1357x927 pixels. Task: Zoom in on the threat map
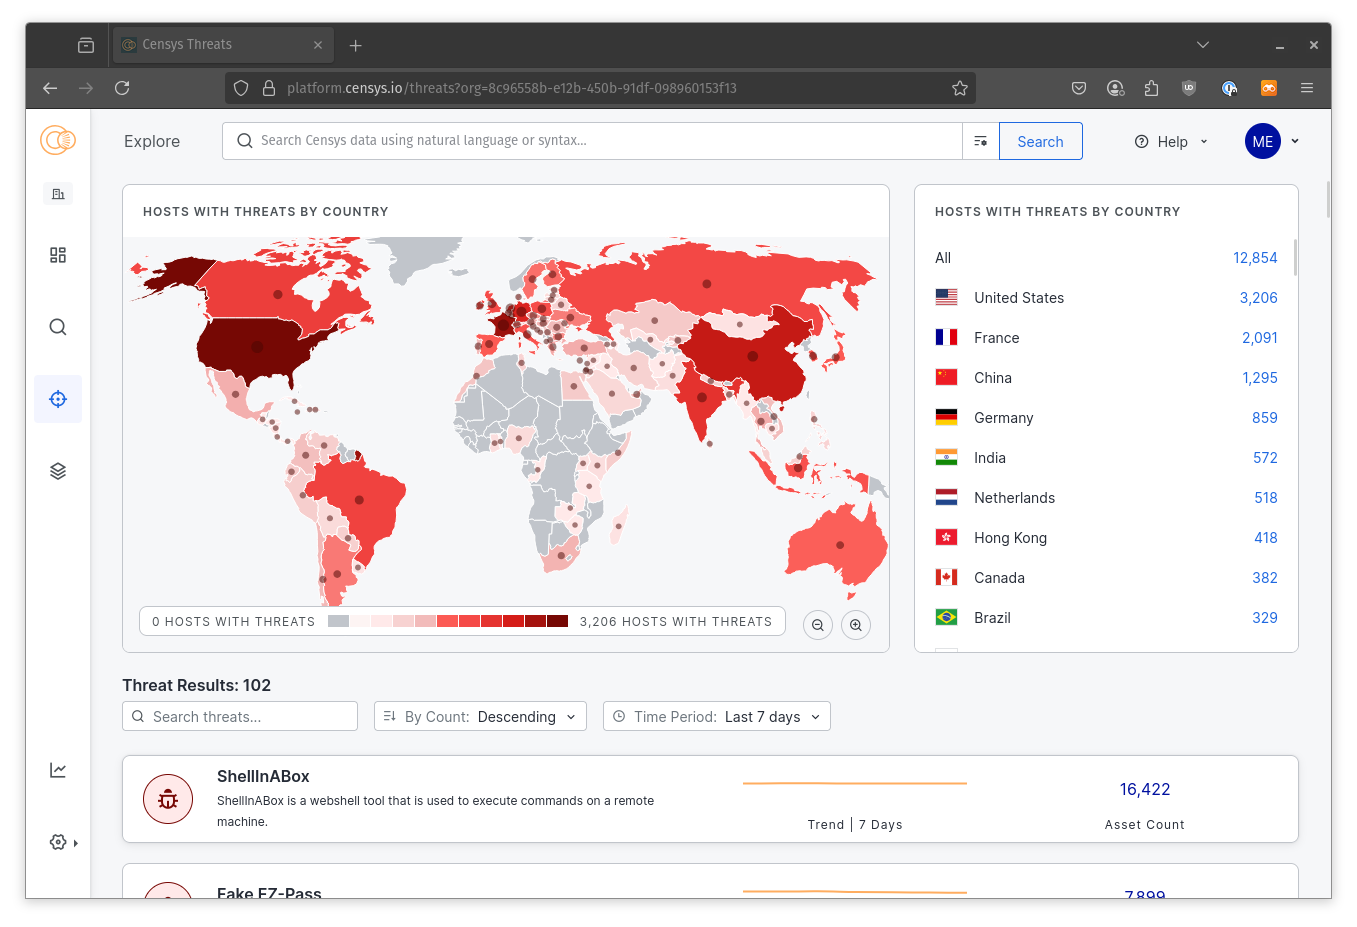click(856, 625)
